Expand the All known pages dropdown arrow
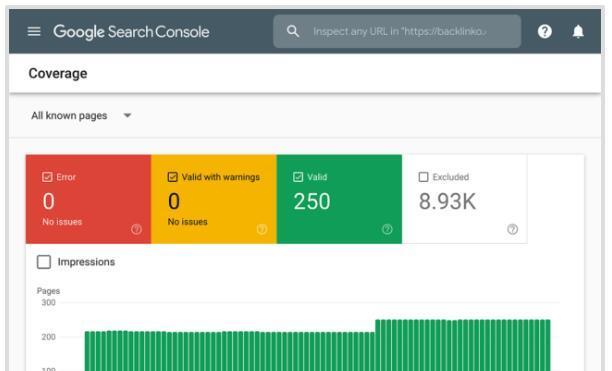 127,115
